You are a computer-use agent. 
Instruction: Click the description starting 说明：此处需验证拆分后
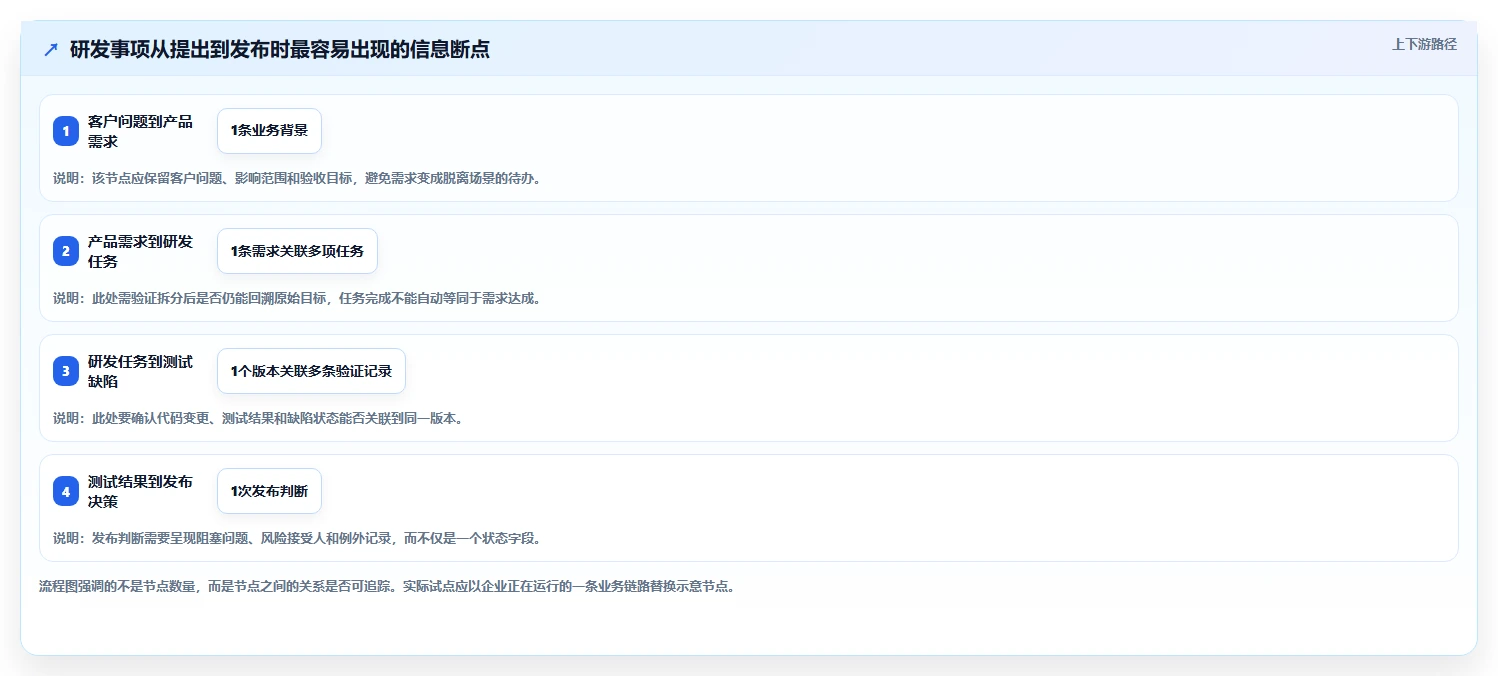pos(297,298)
